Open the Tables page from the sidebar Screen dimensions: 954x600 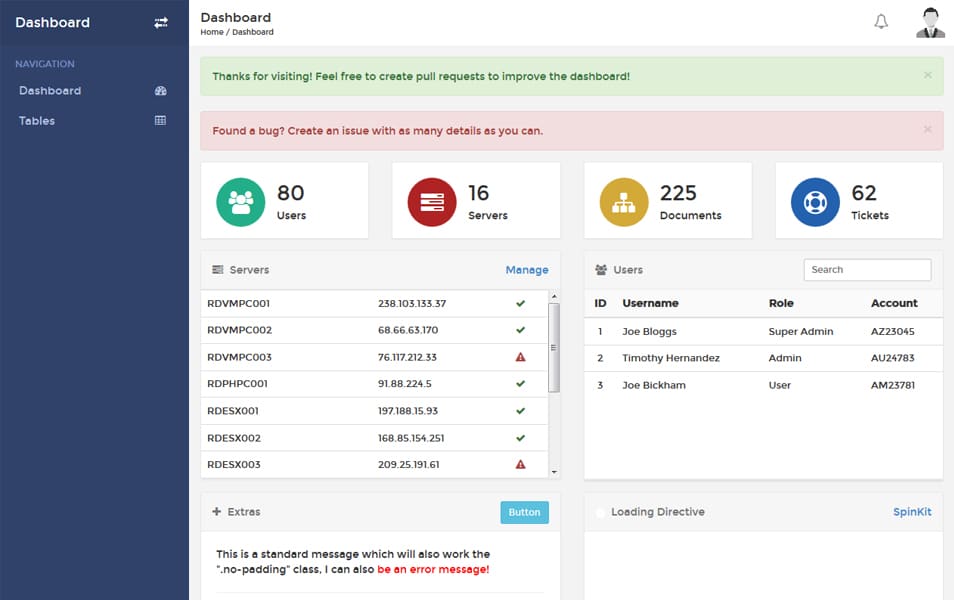pyautogui.click(x=36, y=120)
